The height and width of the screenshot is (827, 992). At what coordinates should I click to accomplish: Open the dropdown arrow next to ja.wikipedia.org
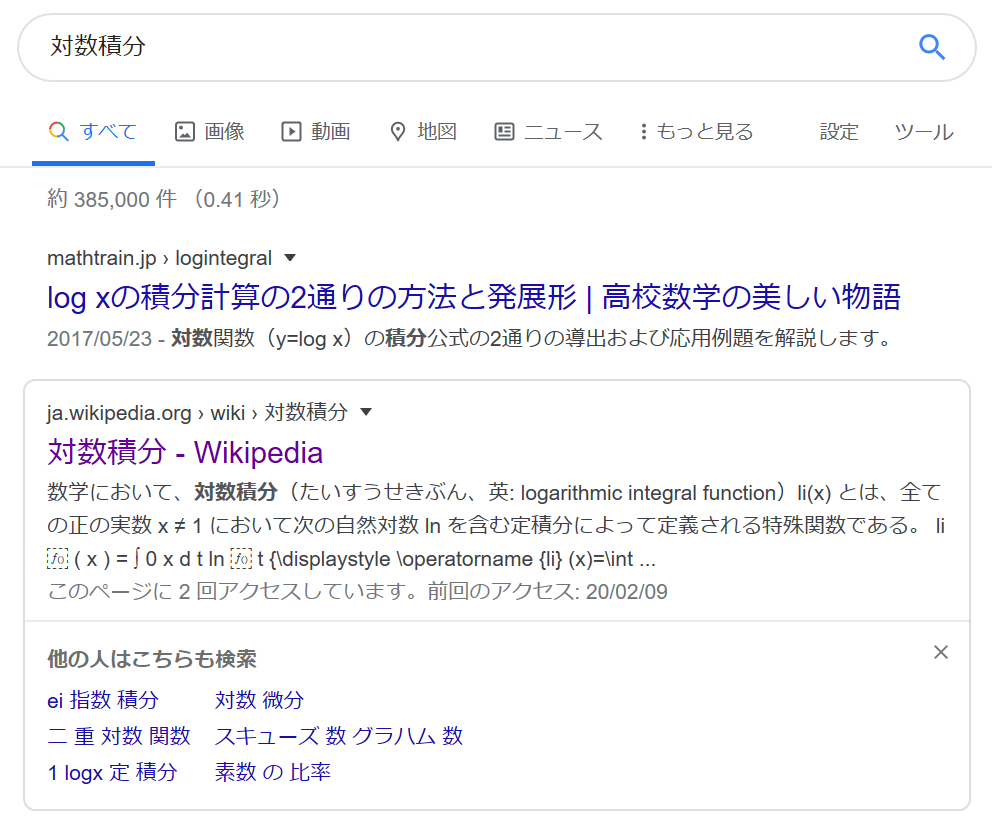click(366, 411)
